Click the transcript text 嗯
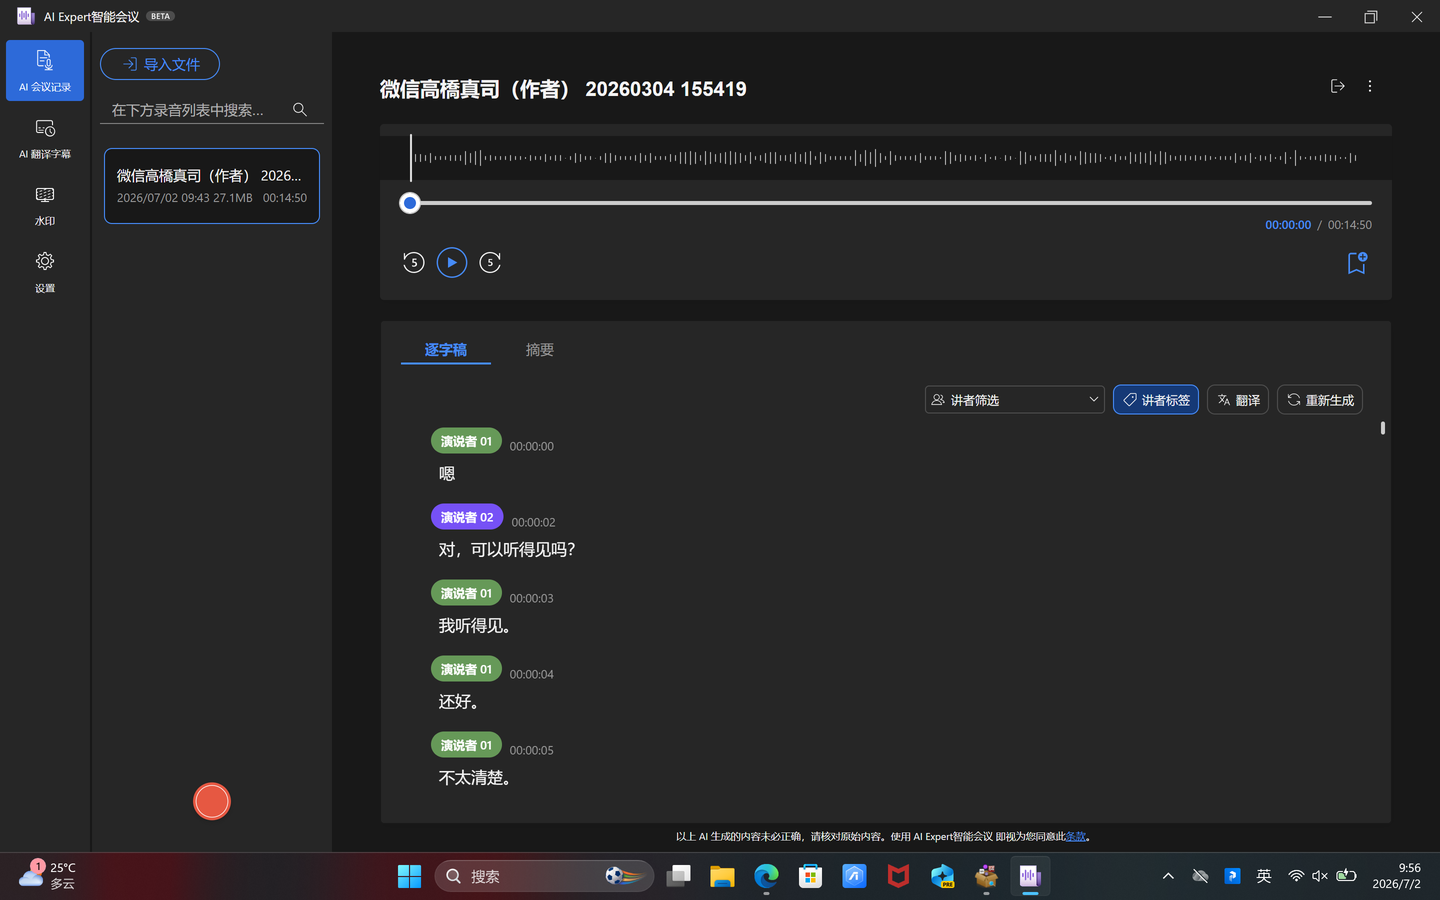The height and width of the screenshot is (900, 1440). pos(447,474)
